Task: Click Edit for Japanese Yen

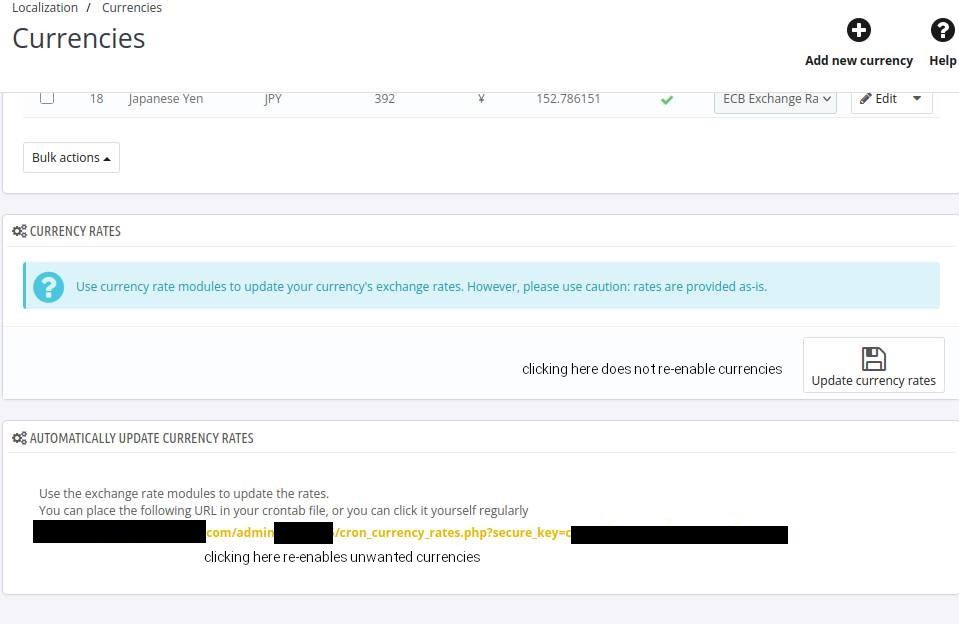Action: pos(879,99)
